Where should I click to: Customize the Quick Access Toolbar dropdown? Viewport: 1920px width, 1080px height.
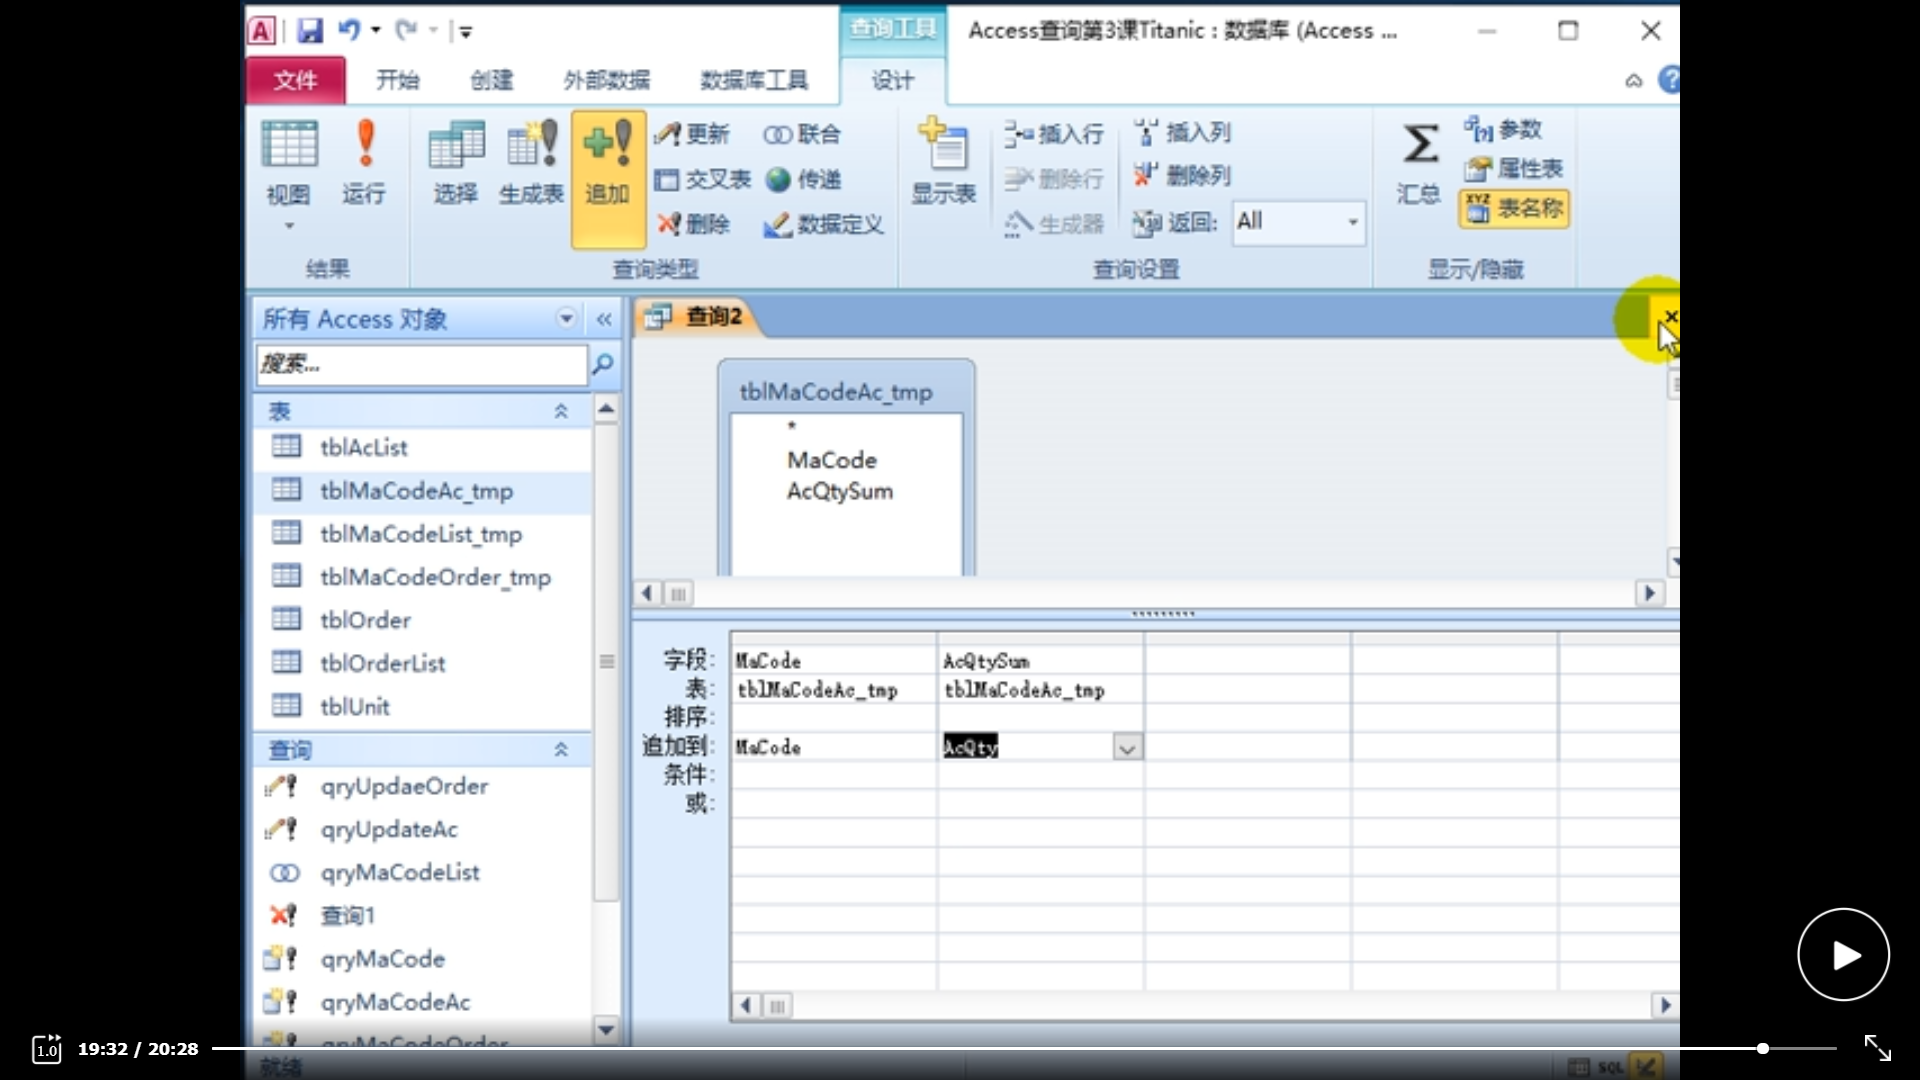pyautogui.click(x=466, y=32)
